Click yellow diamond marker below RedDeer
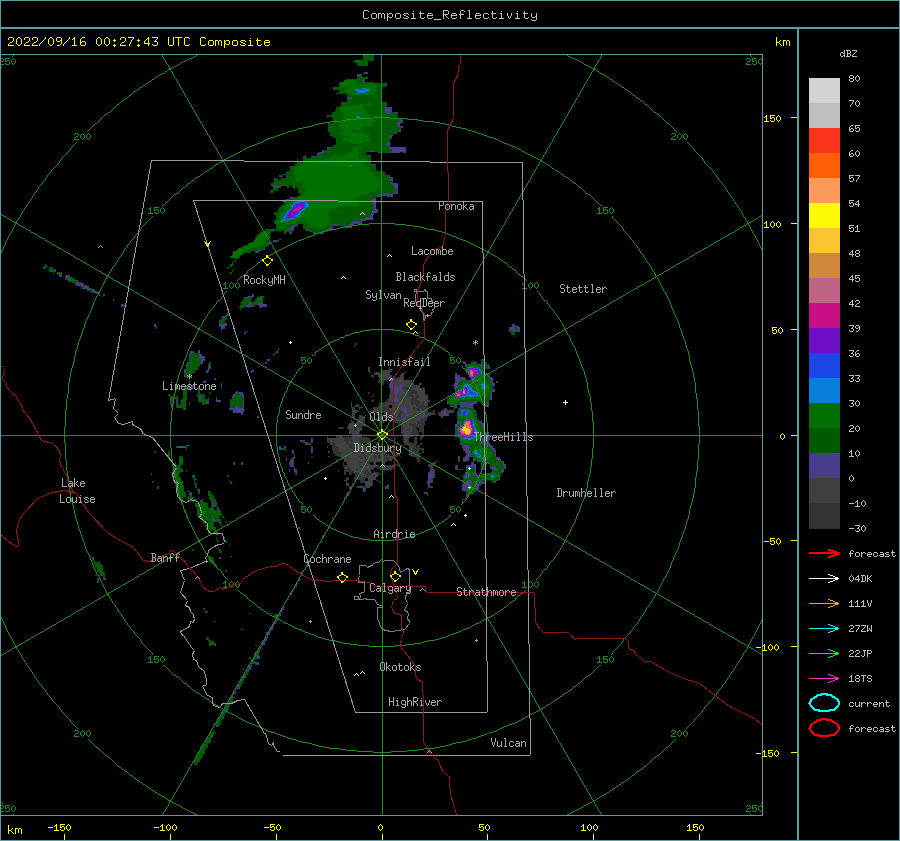The width and height of the screenshot is (900, 841). 412,325
